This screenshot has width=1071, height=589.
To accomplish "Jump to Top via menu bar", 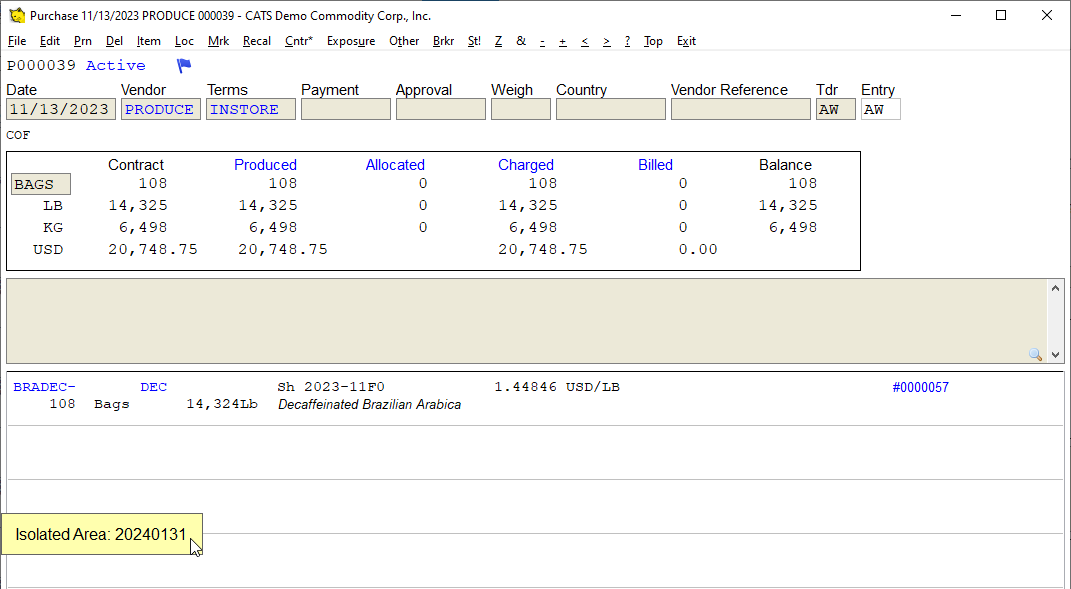I will coord(653,41).
